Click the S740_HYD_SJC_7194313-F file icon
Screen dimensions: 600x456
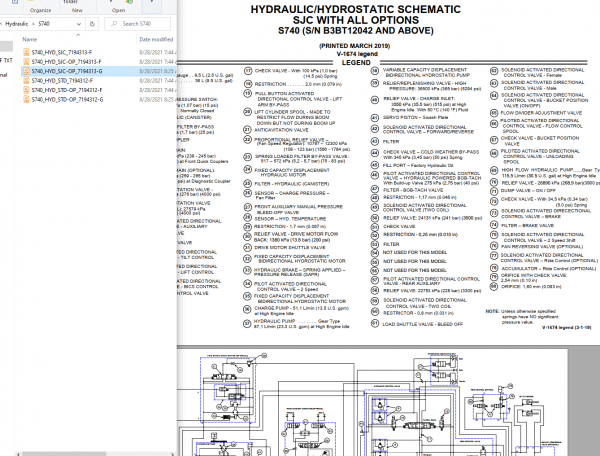(26, 52)
